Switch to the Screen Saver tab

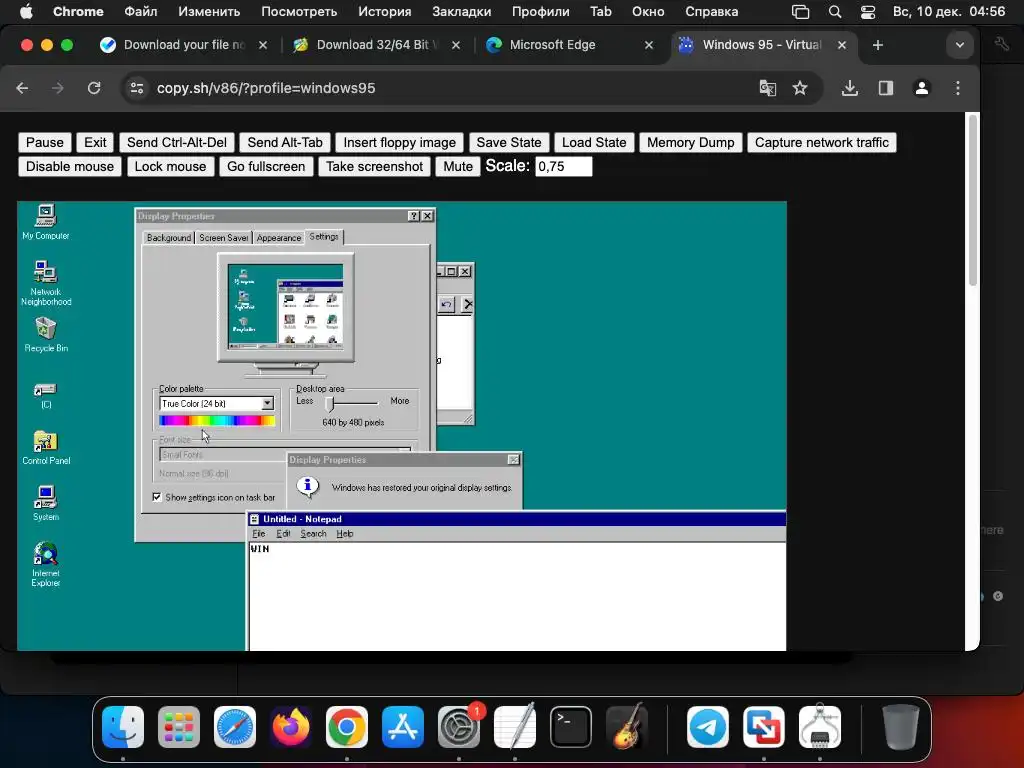tap(223, 238)
